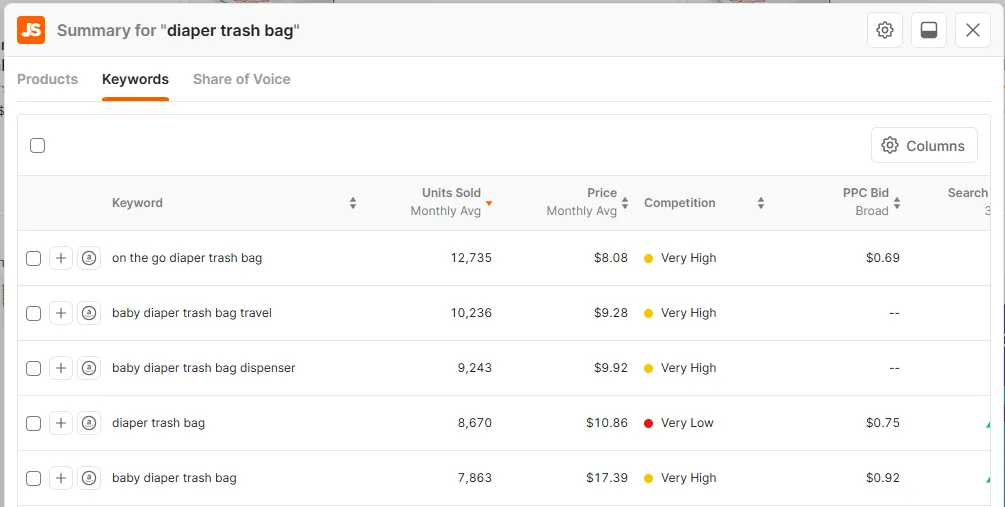Screen dimensions: 1005x507
Task: Open settings via the gear icon in header
Action: tap(884, 30)
